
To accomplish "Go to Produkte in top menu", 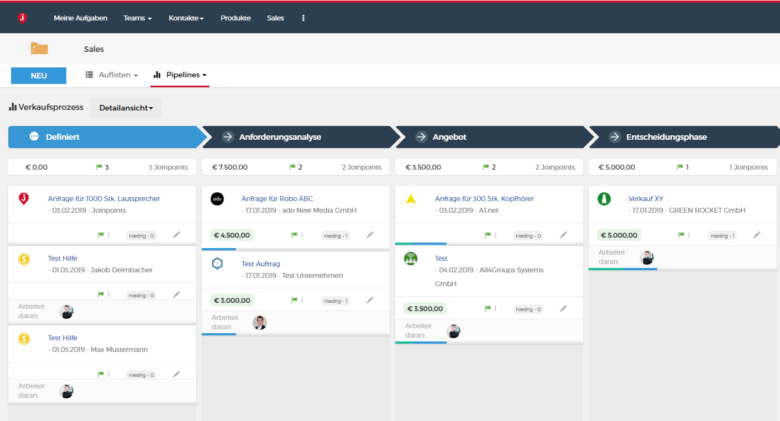I will (235, 18).
